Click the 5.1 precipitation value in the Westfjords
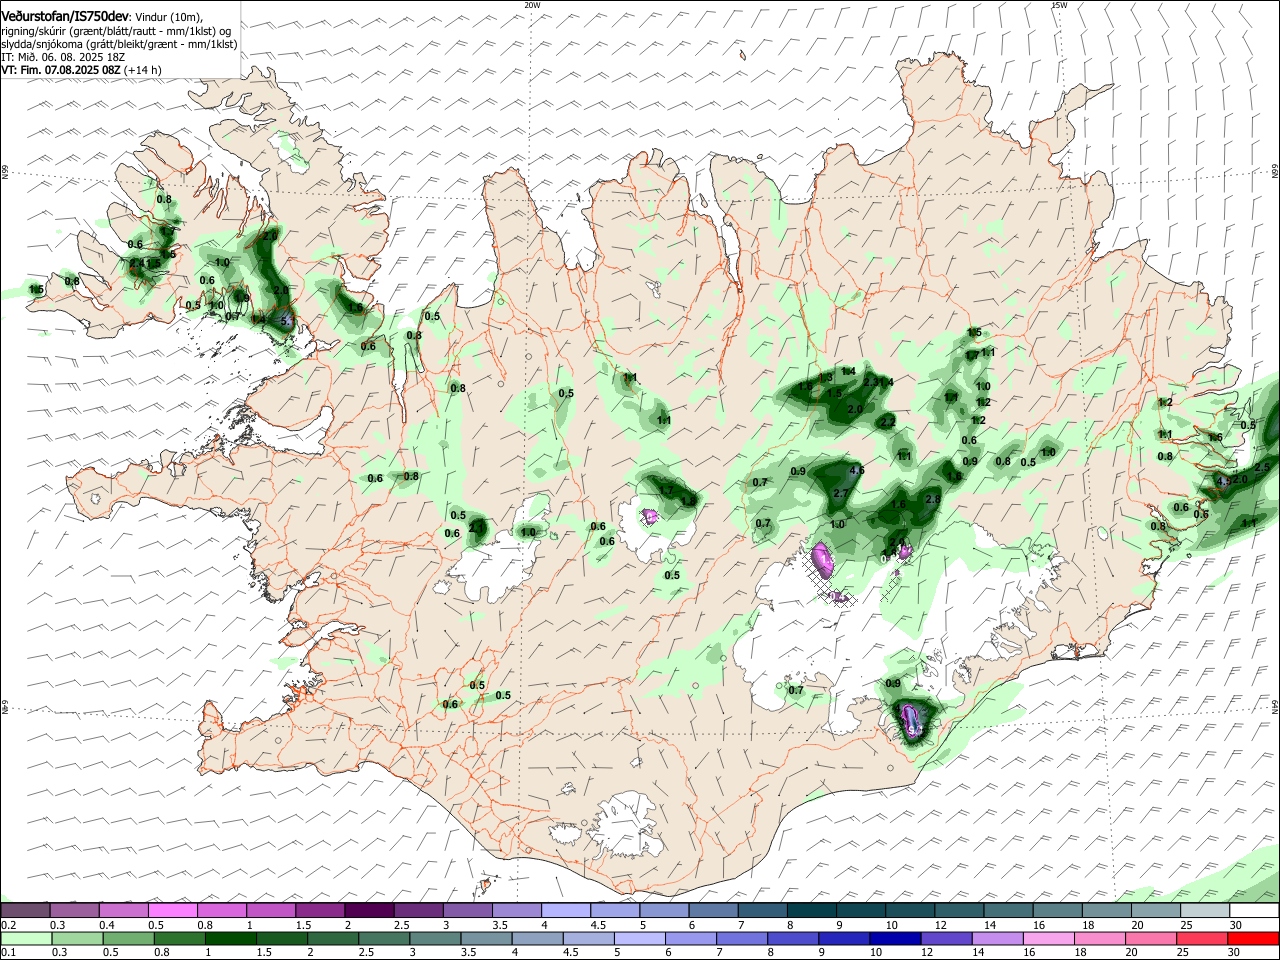The height and width of the screenshot is (960, 1280). (287, 320)
